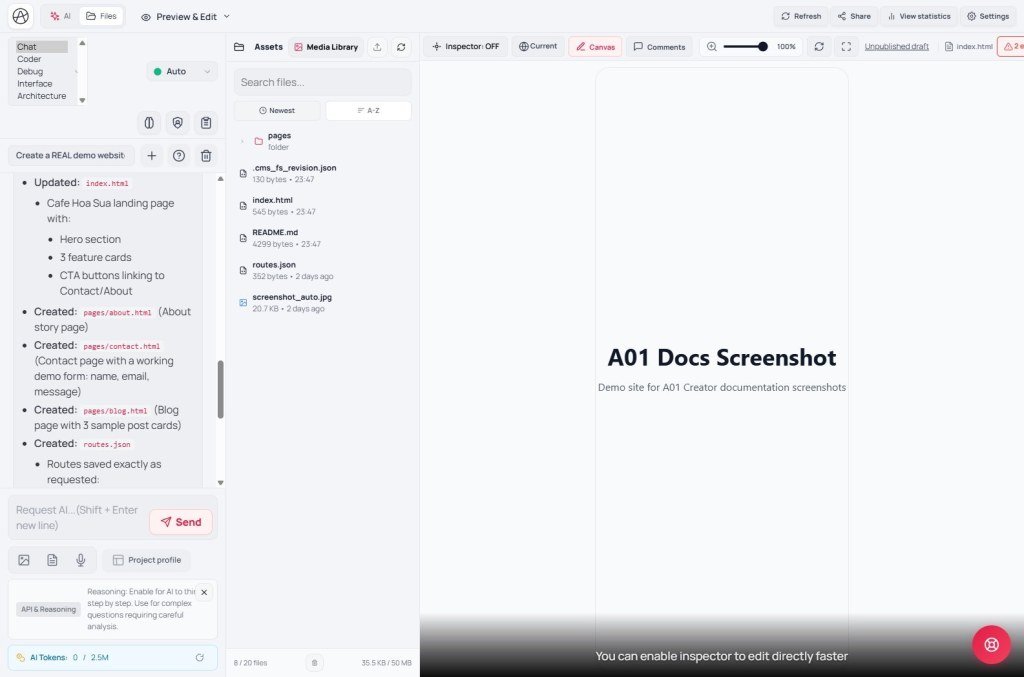This screenshot has height=677, width=1024.
Task: Click the assets reload icon
Action: coord(401,47)
